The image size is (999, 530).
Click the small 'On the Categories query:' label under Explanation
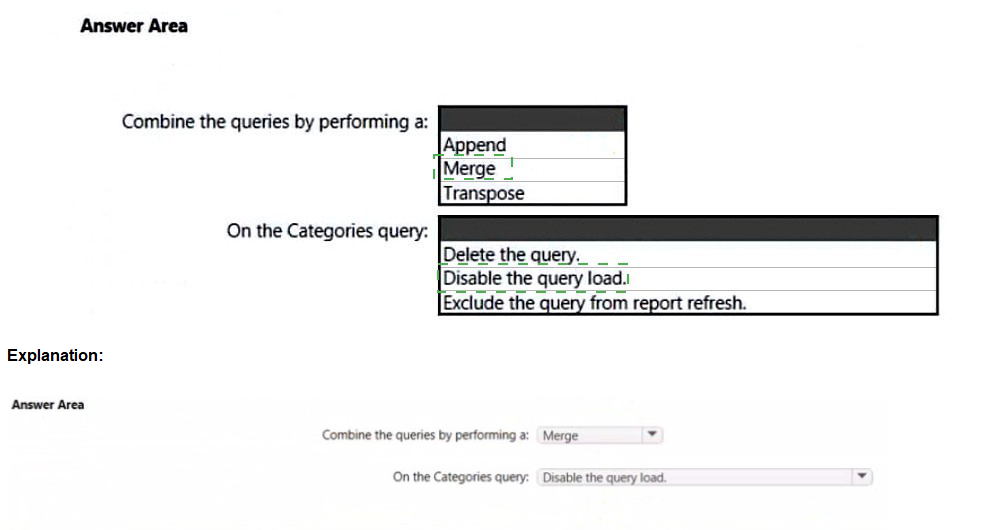461,477
